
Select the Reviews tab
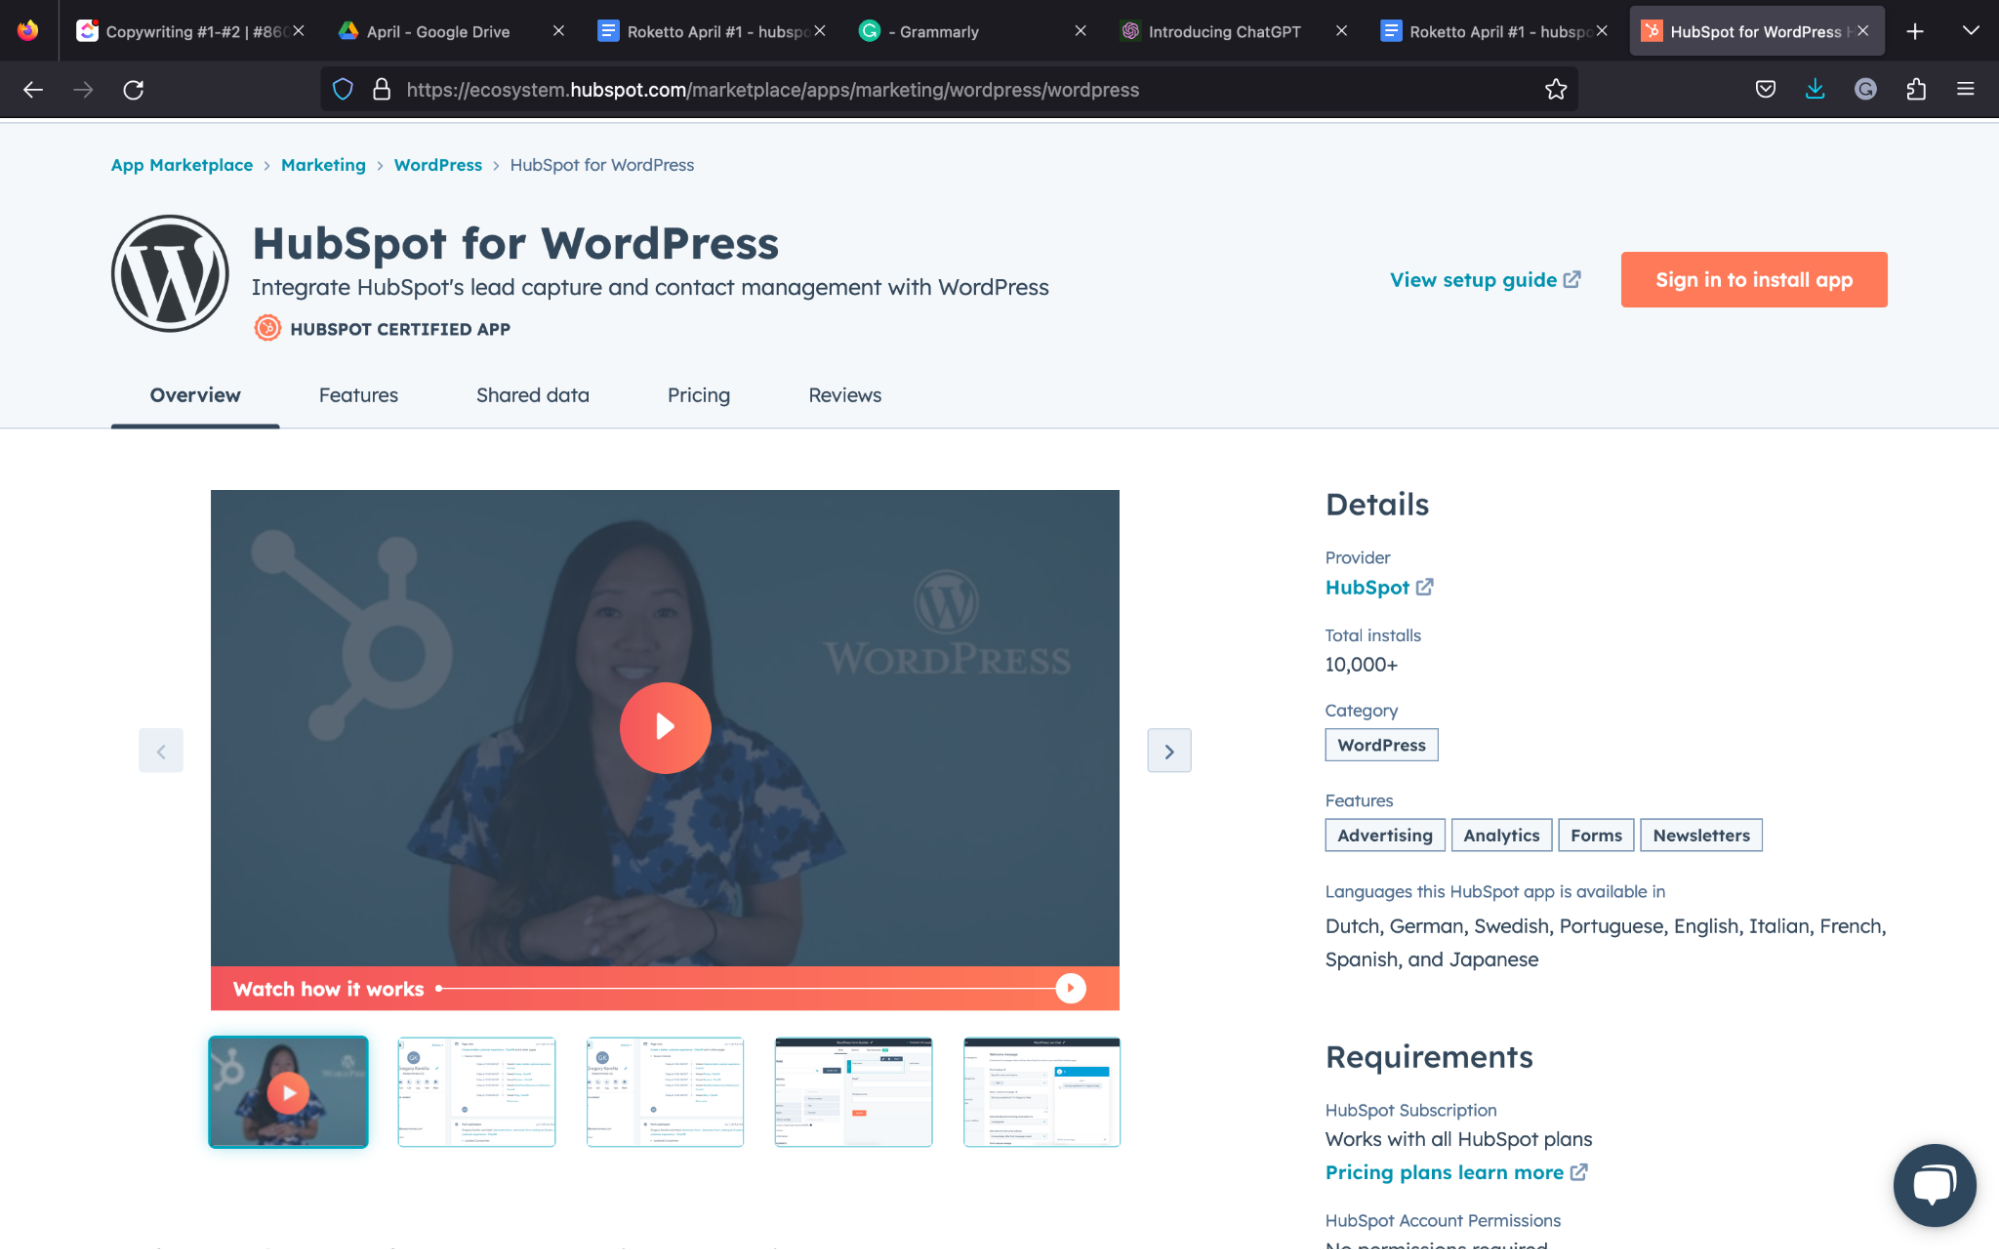(x=844, y=393)
